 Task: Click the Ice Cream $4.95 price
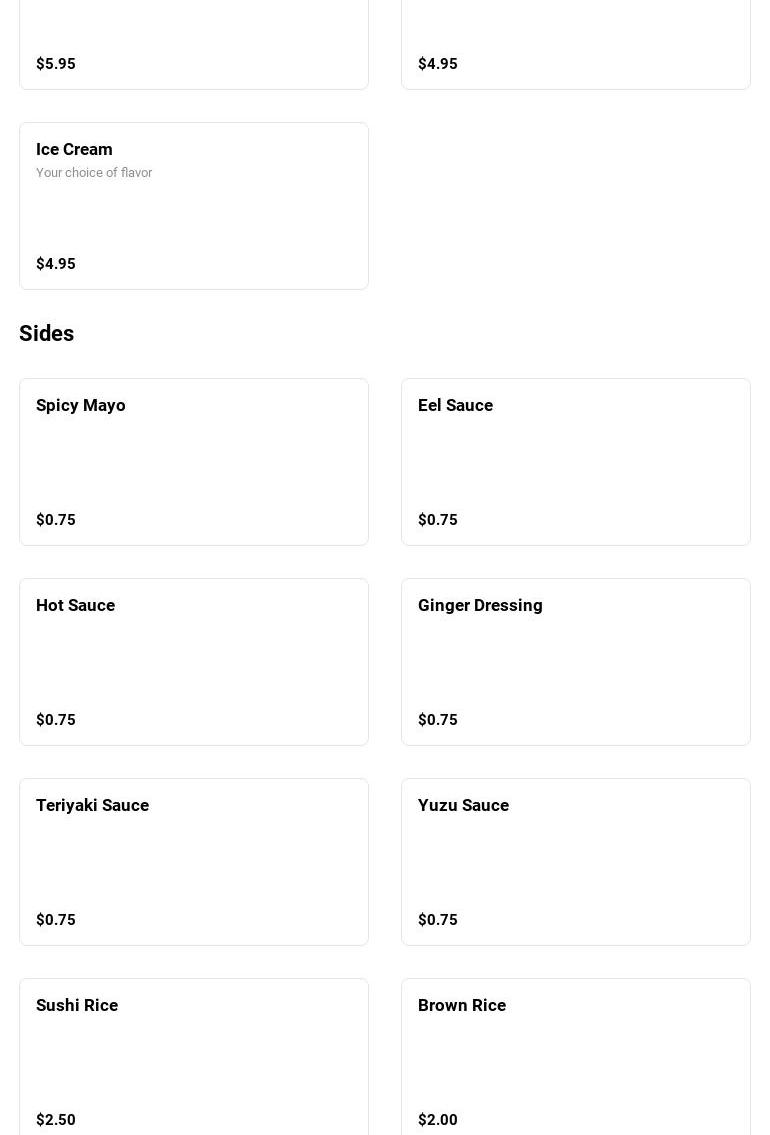pyautogui.click(x=56, y=263)
